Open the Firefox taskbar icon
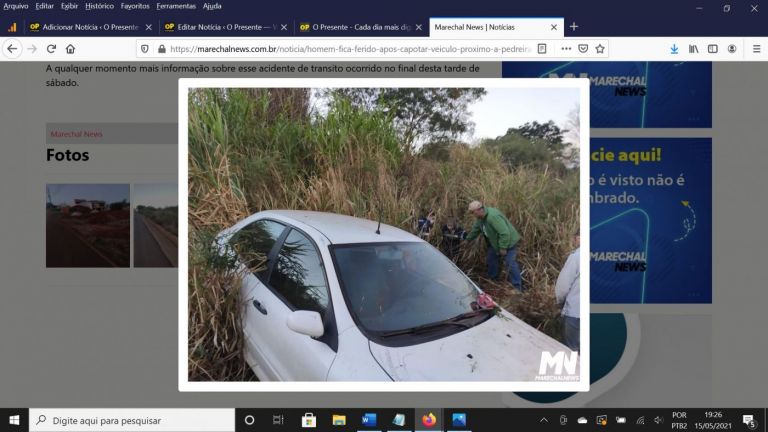The image size is (768, 432). coord(429,420)
